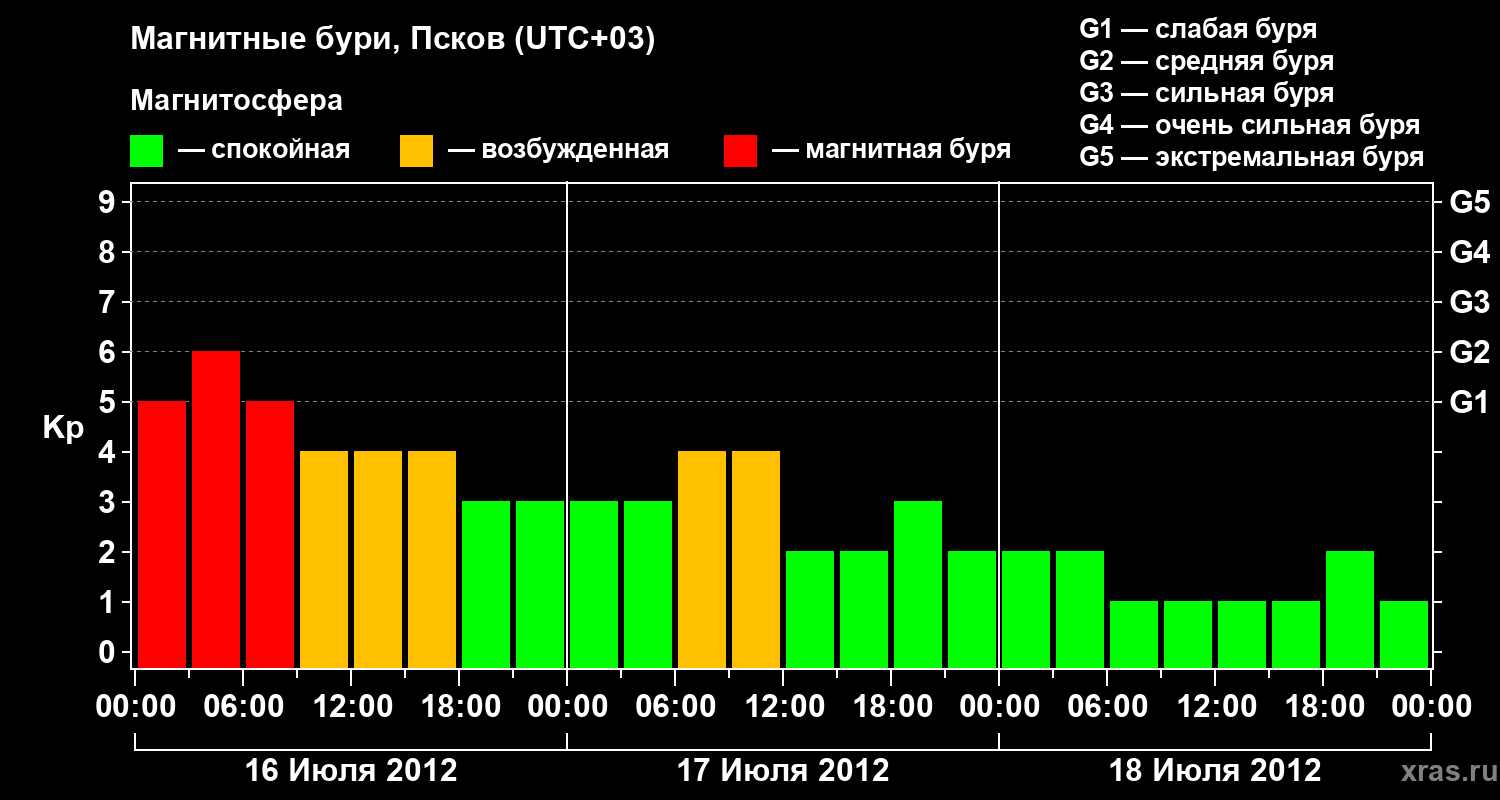Image resolution: width=1500 pixels, height=800 pixels.
Task: Click the yellow bar at 09:00–12:00 on 17 Июля
Action: (x=756, y=560)
